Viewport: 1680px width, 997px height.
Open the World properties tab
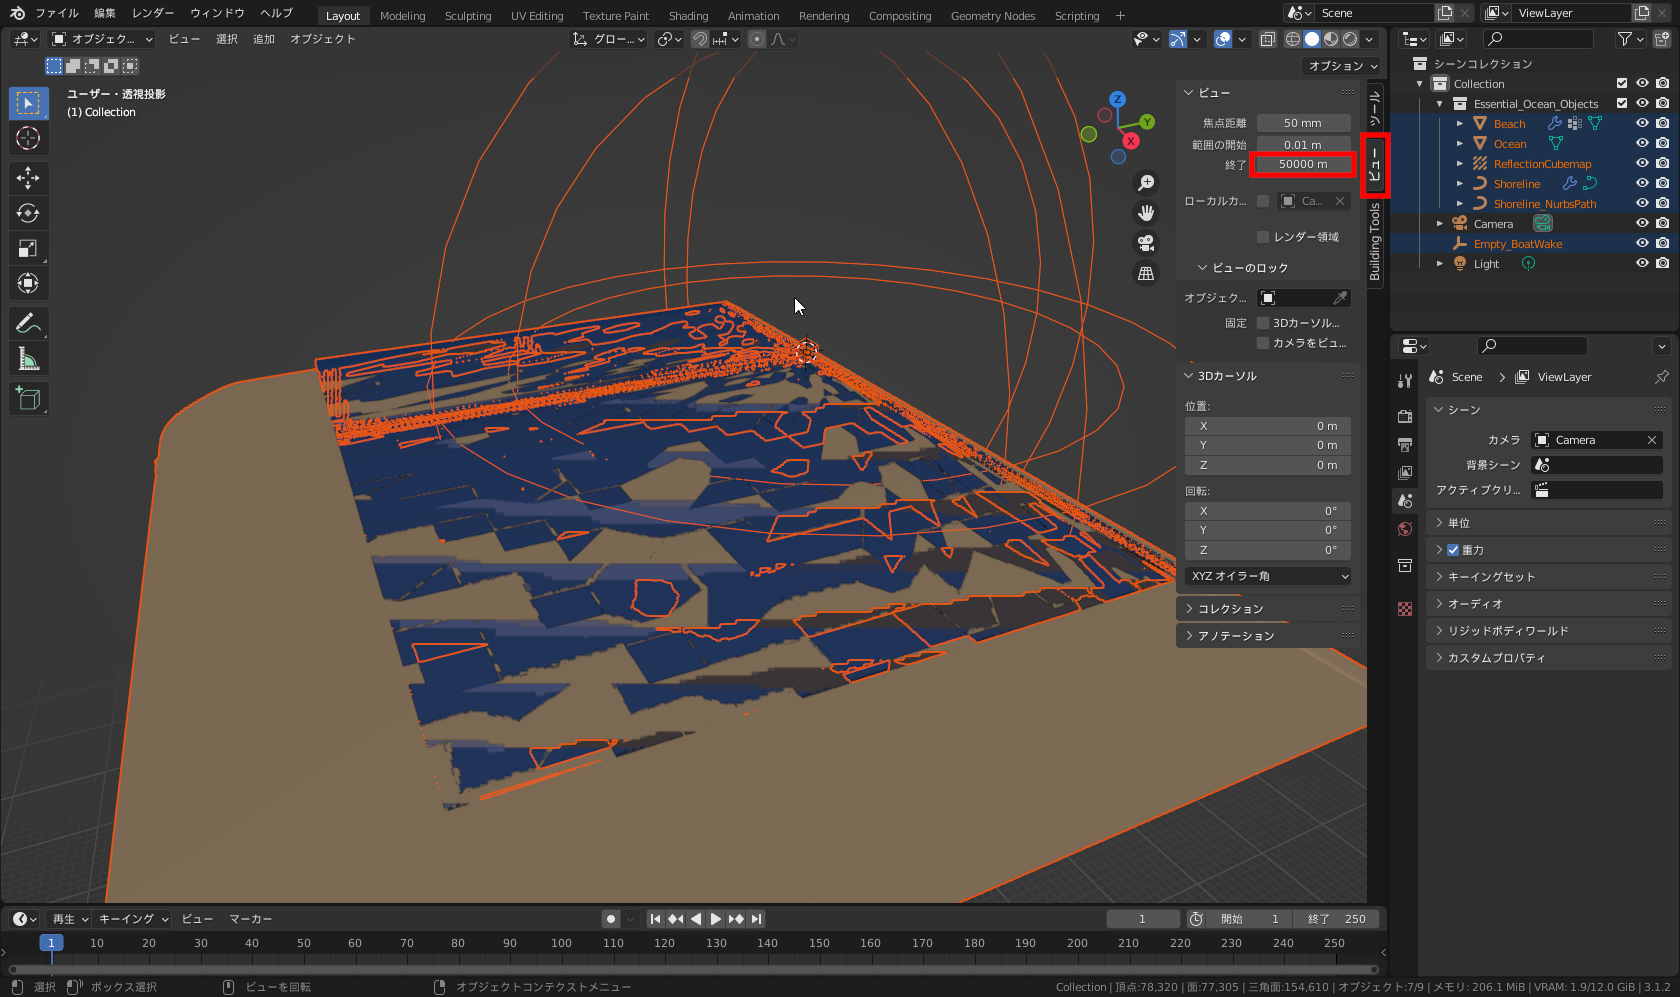[x=1405, y=528]
